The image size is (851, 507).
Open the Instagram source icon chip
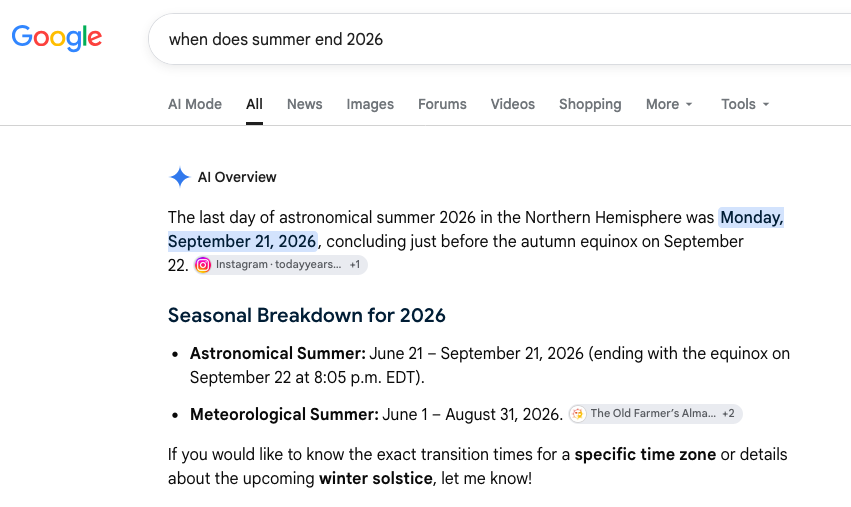[202, 265]
